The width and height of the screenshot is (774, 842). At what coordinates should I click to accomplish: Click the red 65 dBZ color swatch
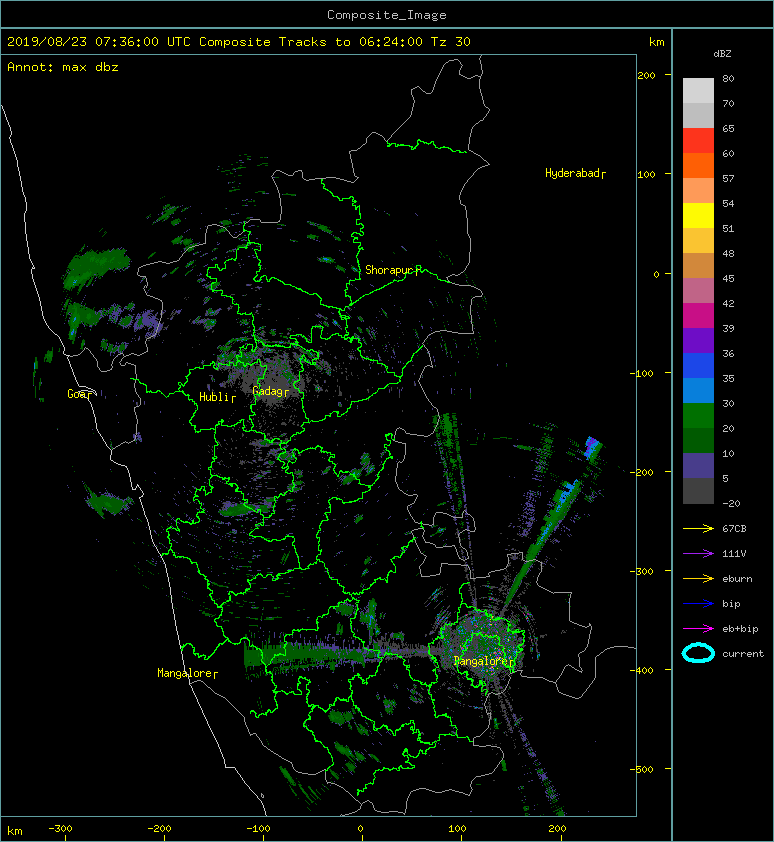(x=698, y=140)
